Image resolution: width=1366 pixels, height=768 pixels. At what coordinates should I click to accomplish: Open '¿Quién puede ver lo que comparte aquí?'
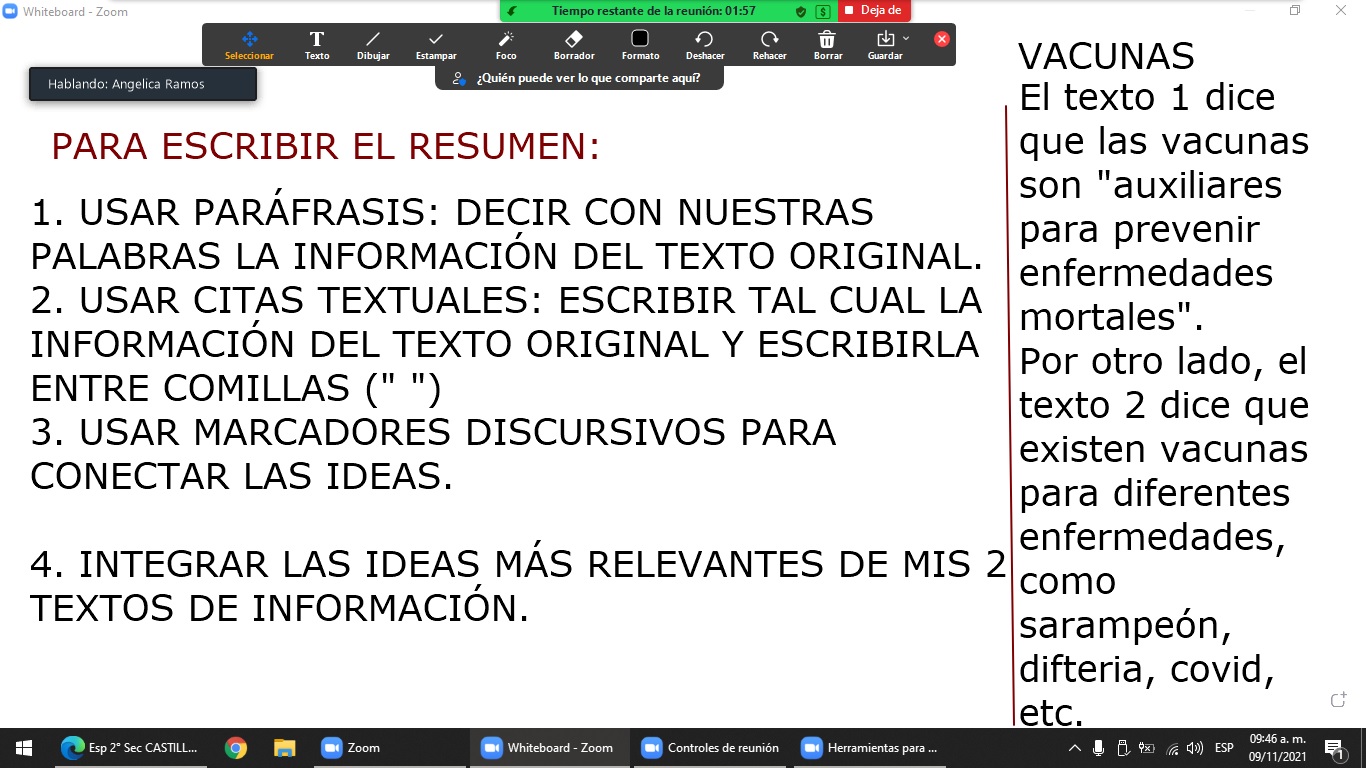[x=579, y=78]
